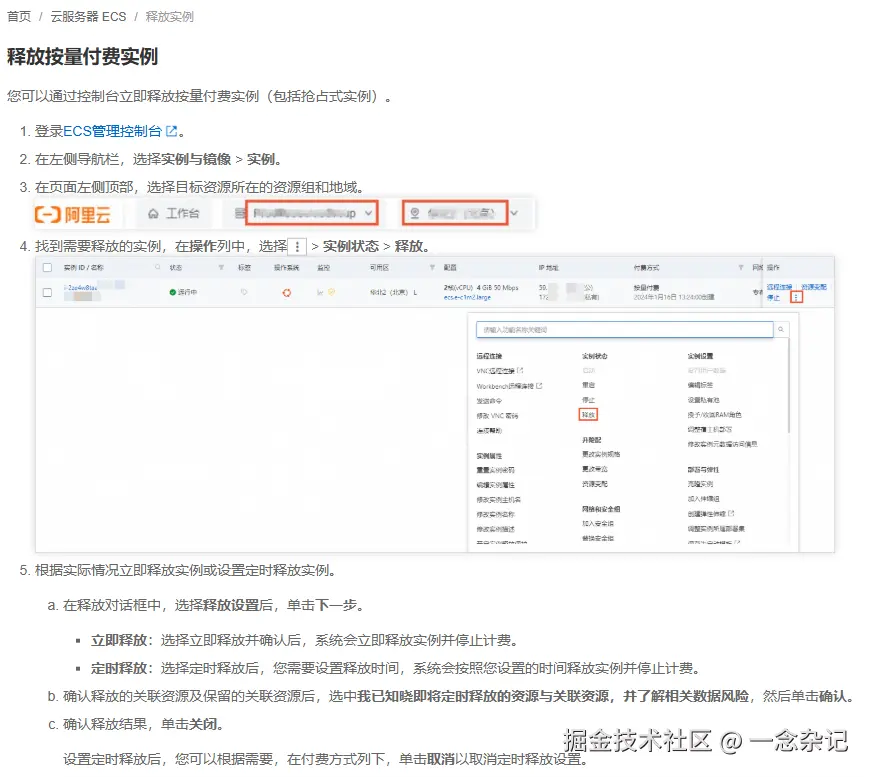Click the magnifier icon beside popup search
The height and width of the screenshot is (777, 871).
pyautogui.click(x=780, y=329)
